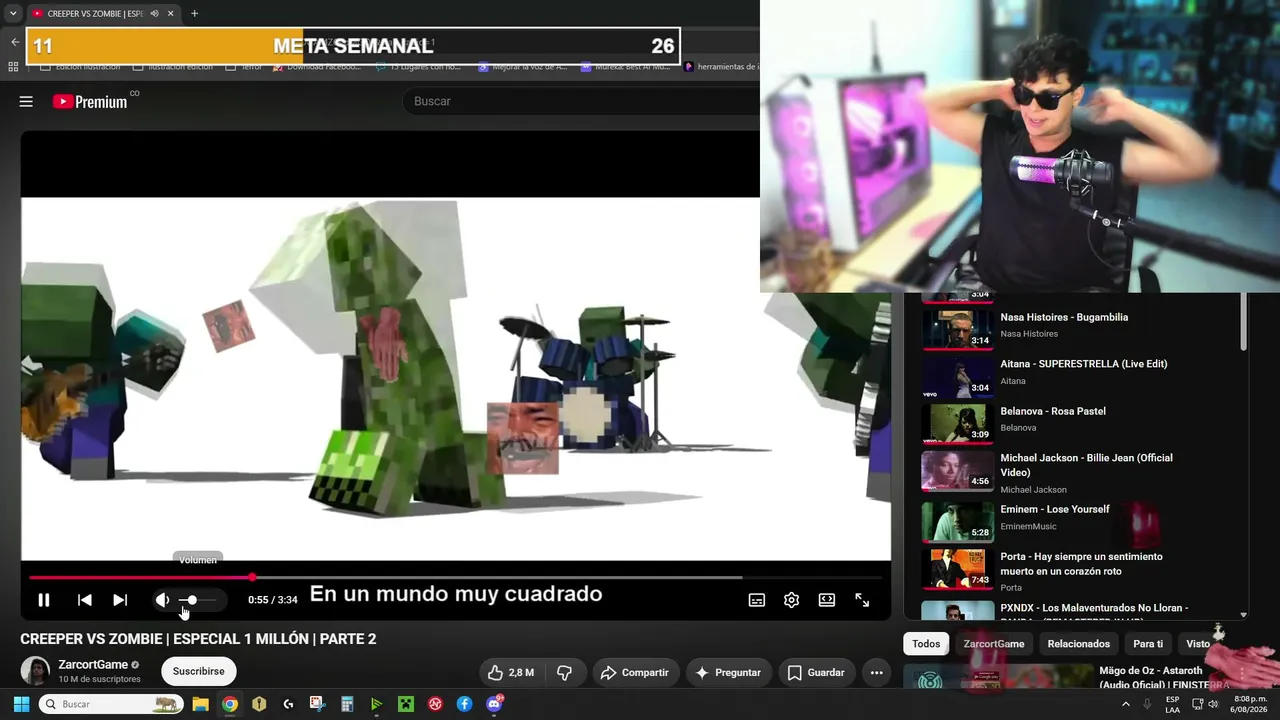Screen dimensions: 1280x720
Task: Play Porta - Hay siempre un sentimiento video
Action: coord(957,568)
